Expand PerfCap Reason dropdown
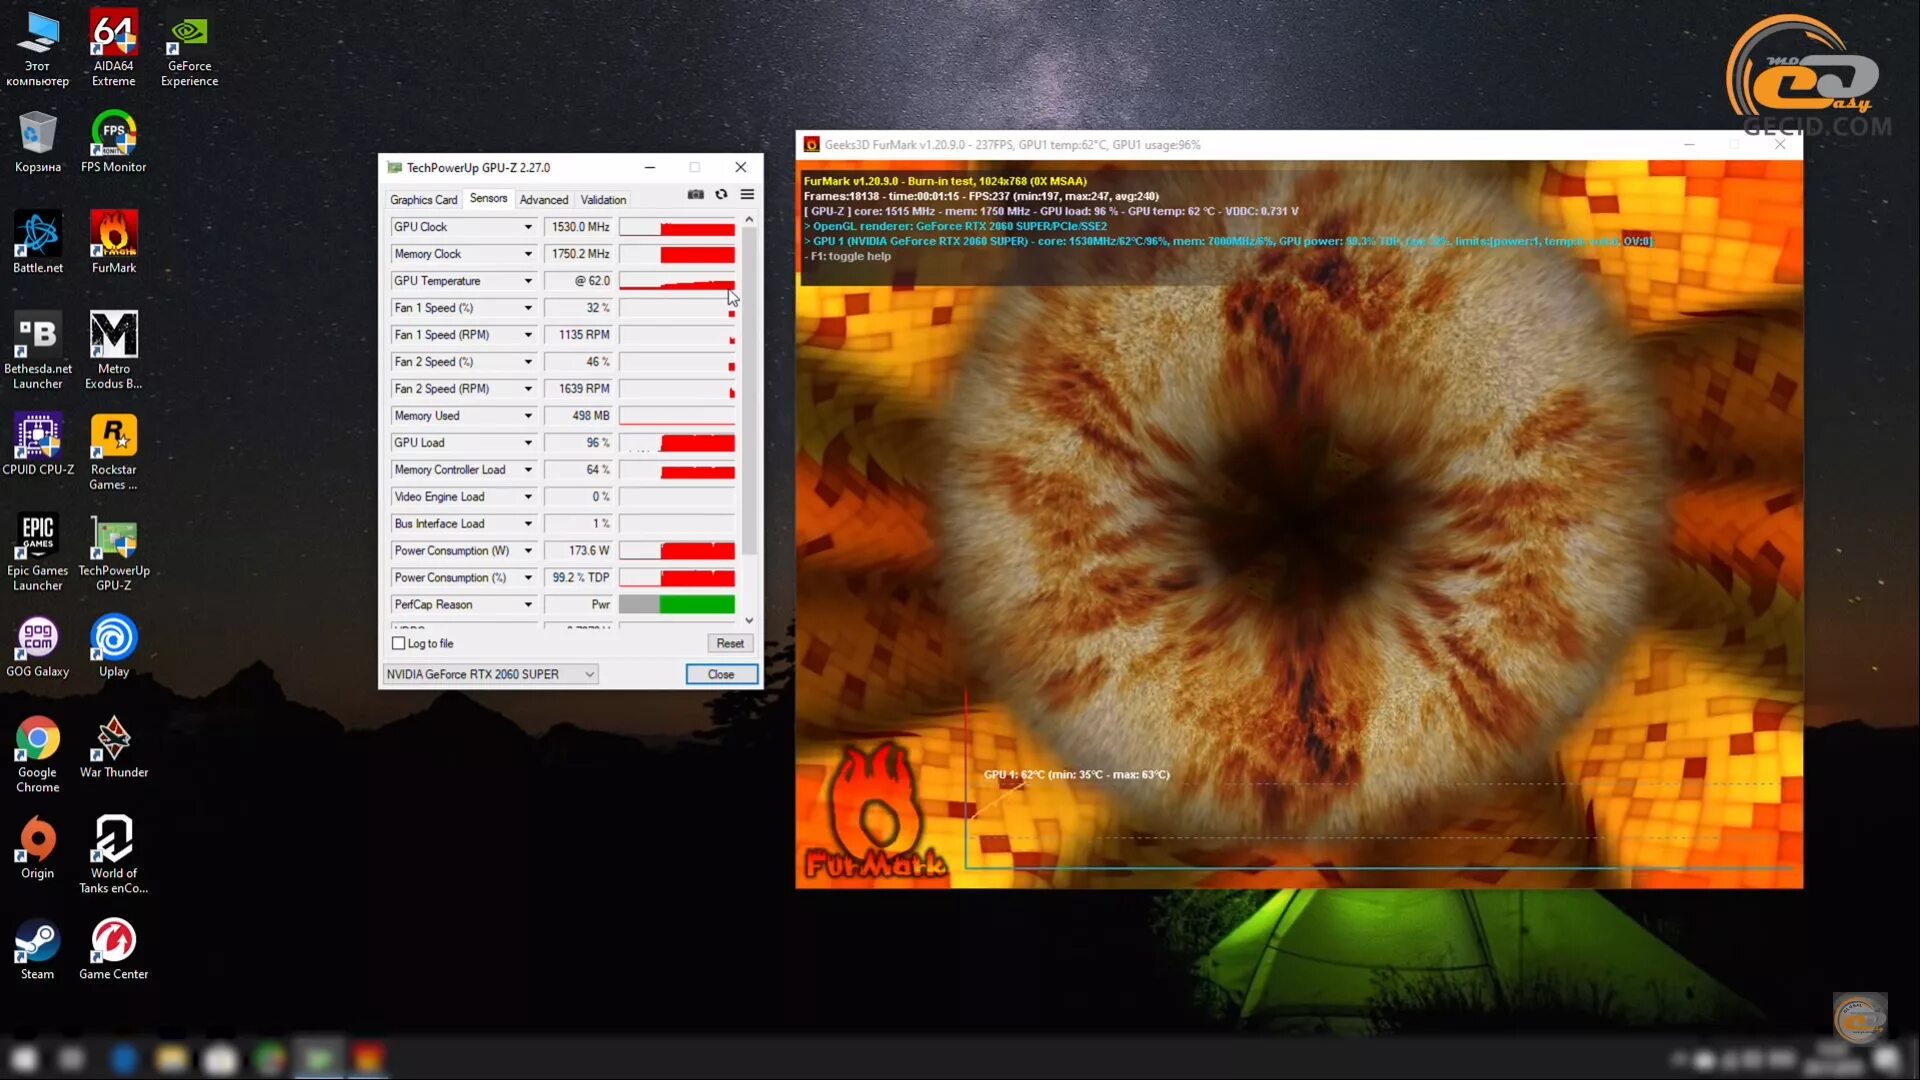Screen dimensions: 1920x1080 (x=528, y=605)
